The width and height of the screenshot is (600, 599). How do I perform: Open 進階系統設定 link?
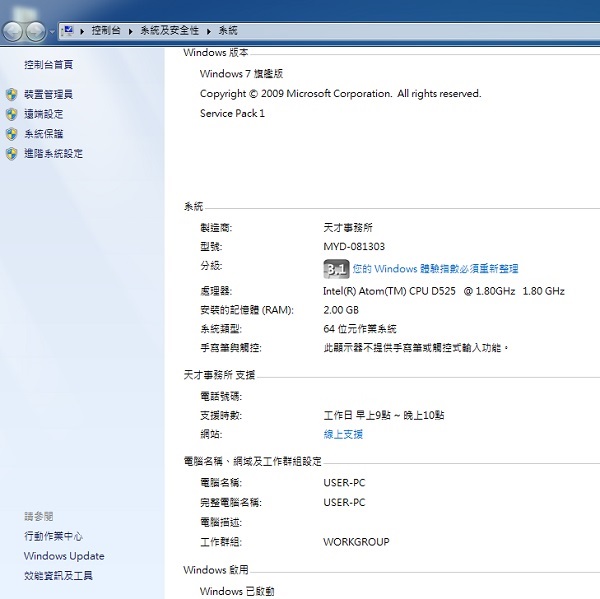tap(54, 154)
